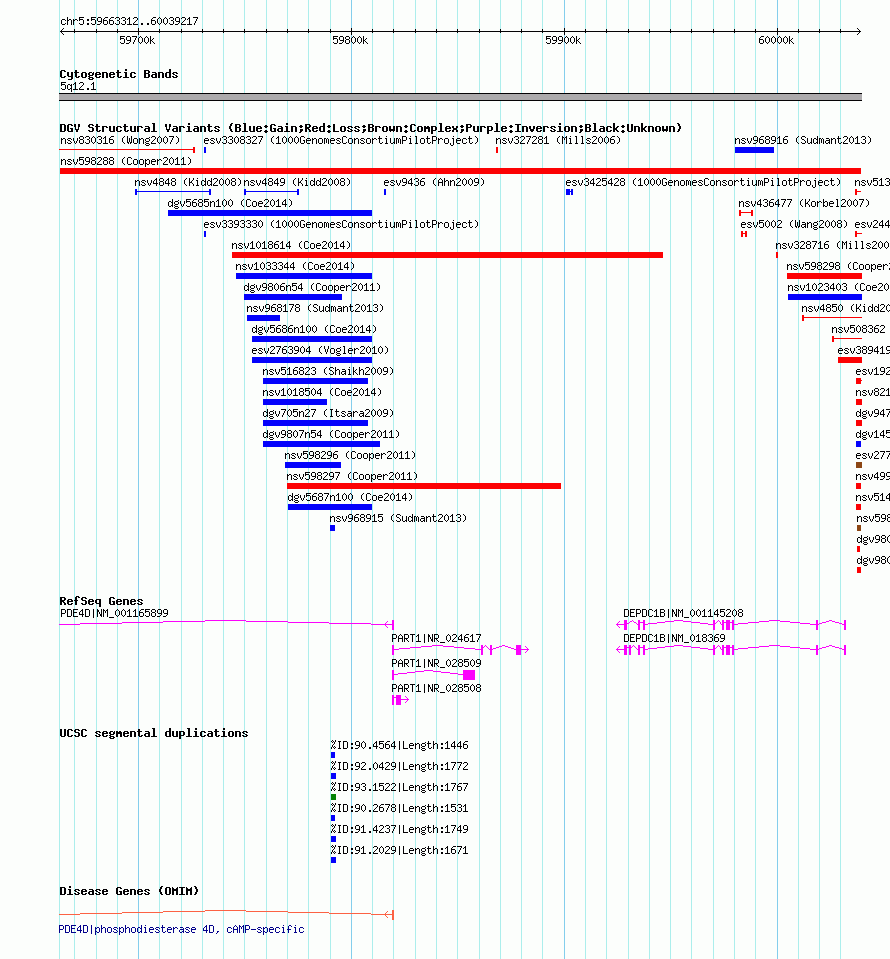Click the 5q12.1 cytogenetic band bar
The width and height of the screenshot is (890, 959).
pos(460,97)
